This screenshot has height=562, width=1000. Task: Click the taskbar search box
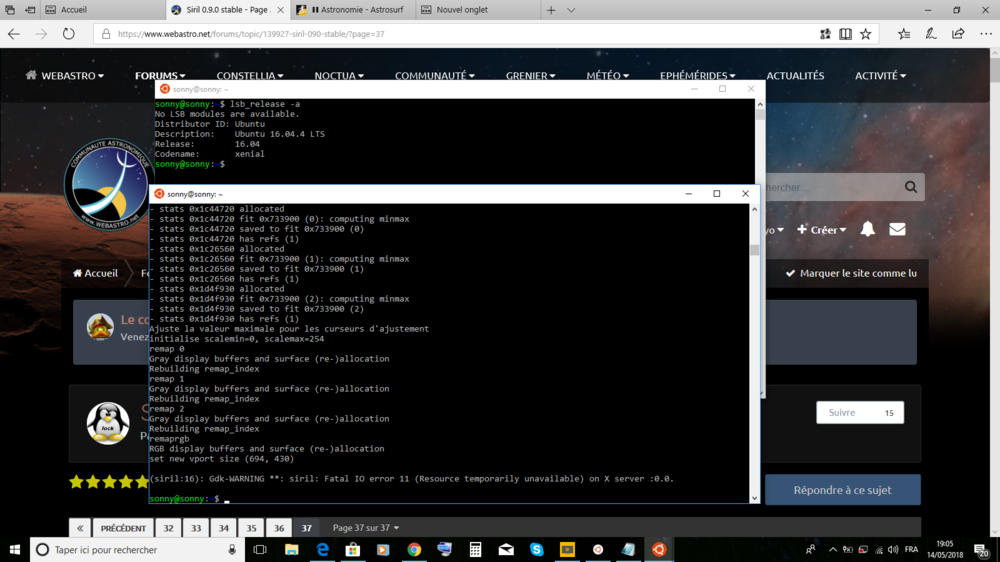click(137, 549)
